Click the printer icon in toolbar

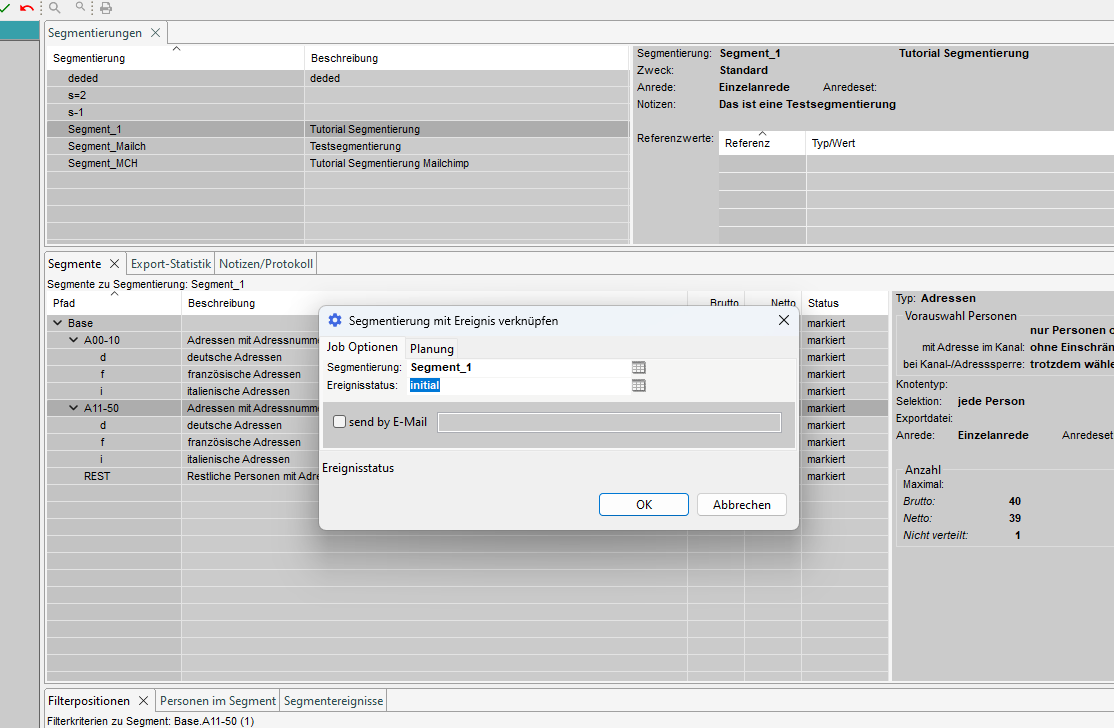[x=106, y=8]
